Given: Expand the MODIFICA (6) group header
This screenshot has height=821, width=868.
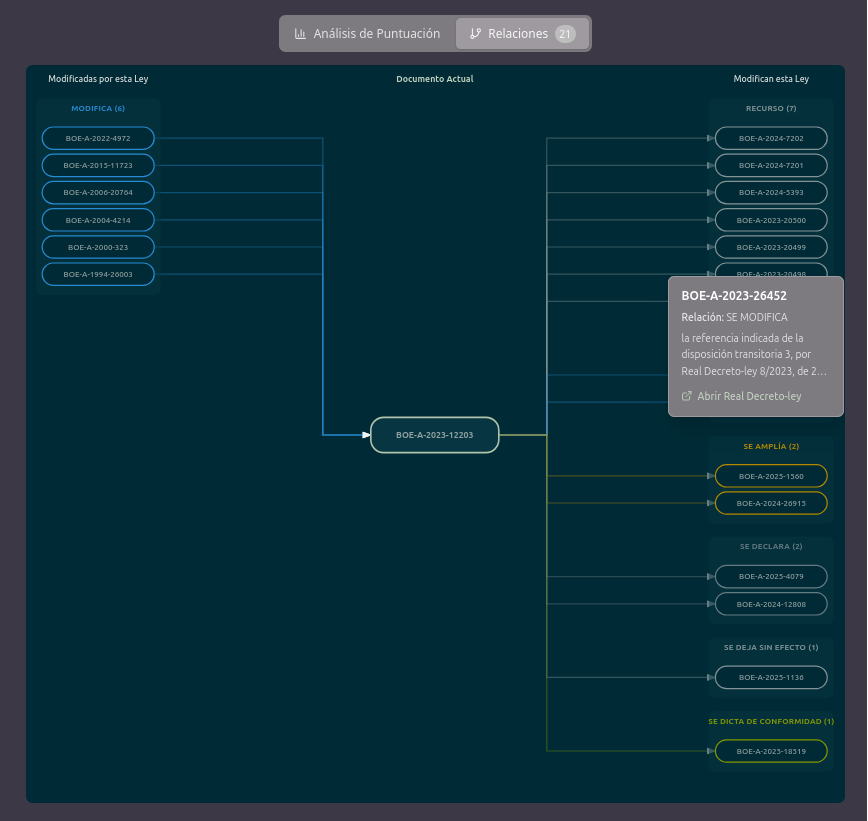Looking at the screenshot, I should [x=97, y=108].
